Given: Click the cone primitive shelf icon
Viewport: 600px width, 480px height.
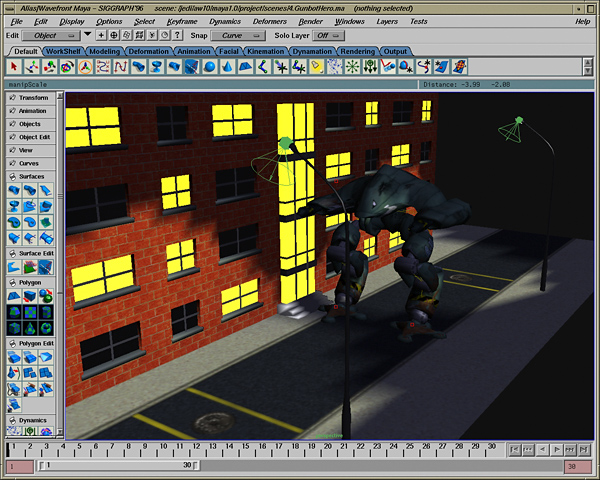Looking at the screenshot, I should pyautogui.click(x=227, y=67).
